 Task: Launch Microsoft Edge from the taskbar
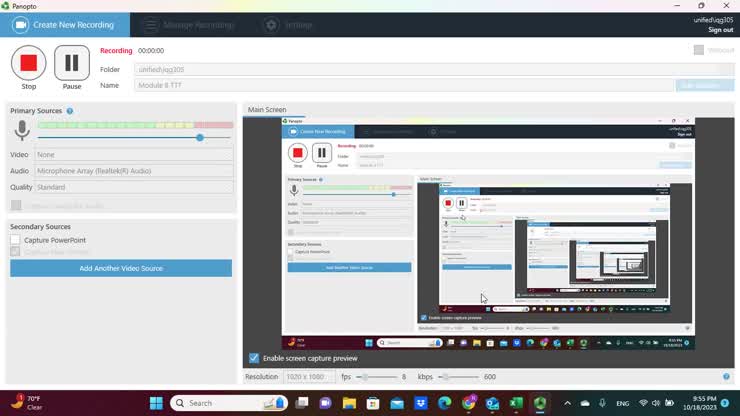[x=445, y=403]
